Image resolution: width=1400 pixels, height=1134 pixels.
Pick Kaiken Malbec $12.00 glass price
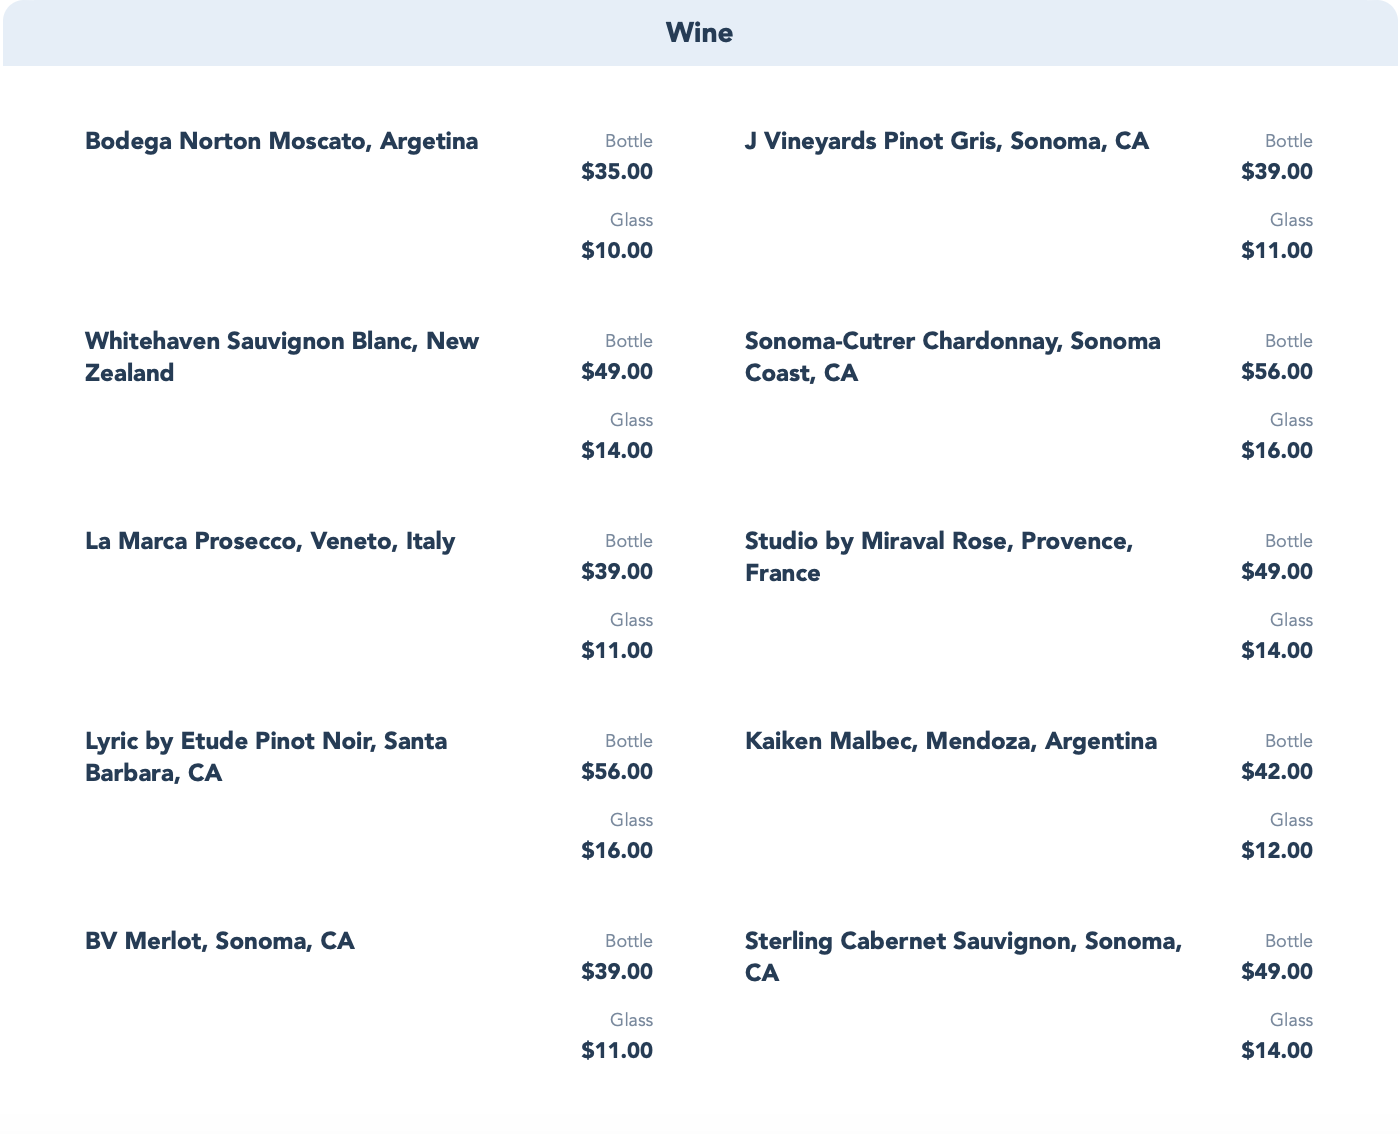click(1277, 851)
